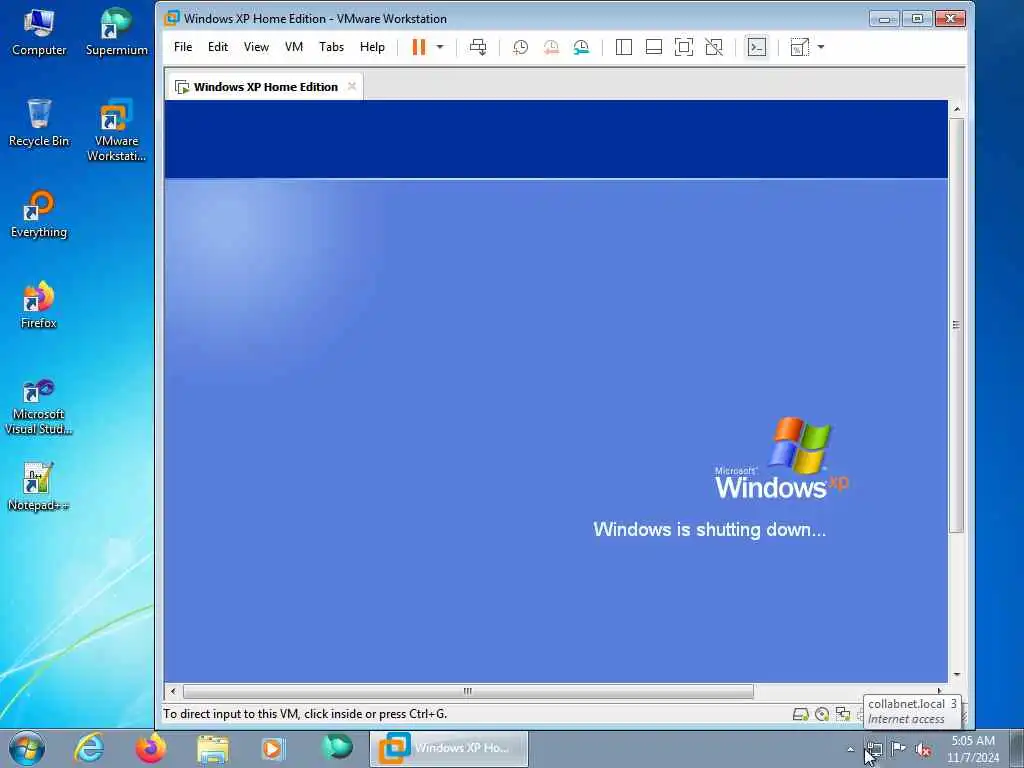Viewport: 1024px width, 768px height.
Task: Minimize the VMware Workstation window
Action: (x=884, y=19)
